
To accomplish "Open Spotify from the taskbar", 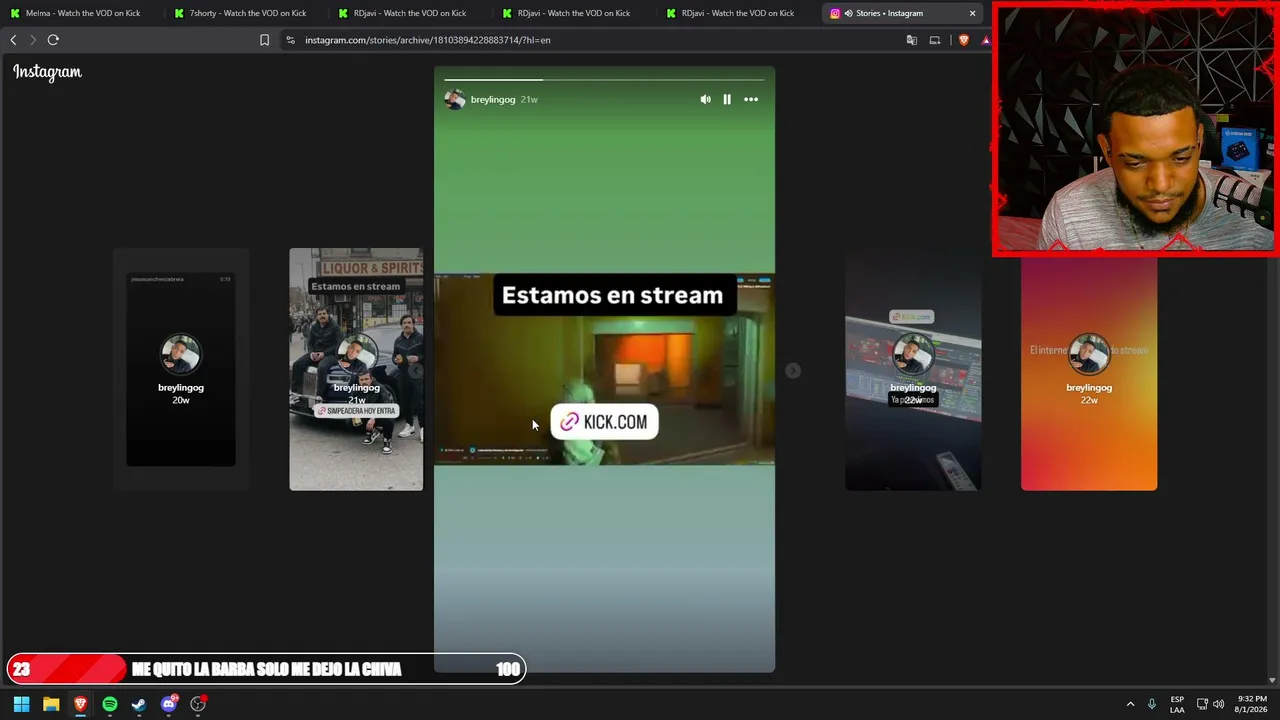I will [x=110, y=704].
